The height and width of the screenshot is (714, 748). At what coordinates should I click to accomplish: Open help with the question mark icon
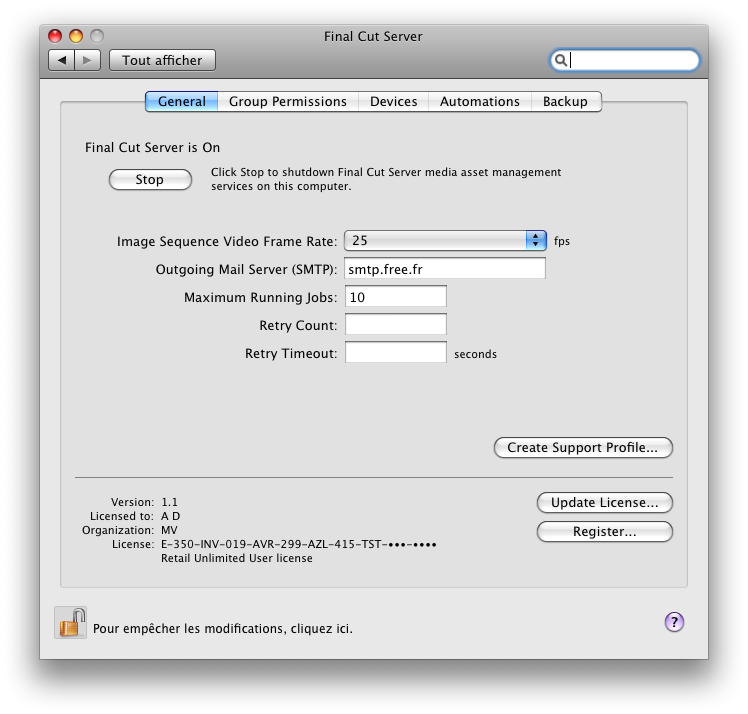(x=674, y=621)
